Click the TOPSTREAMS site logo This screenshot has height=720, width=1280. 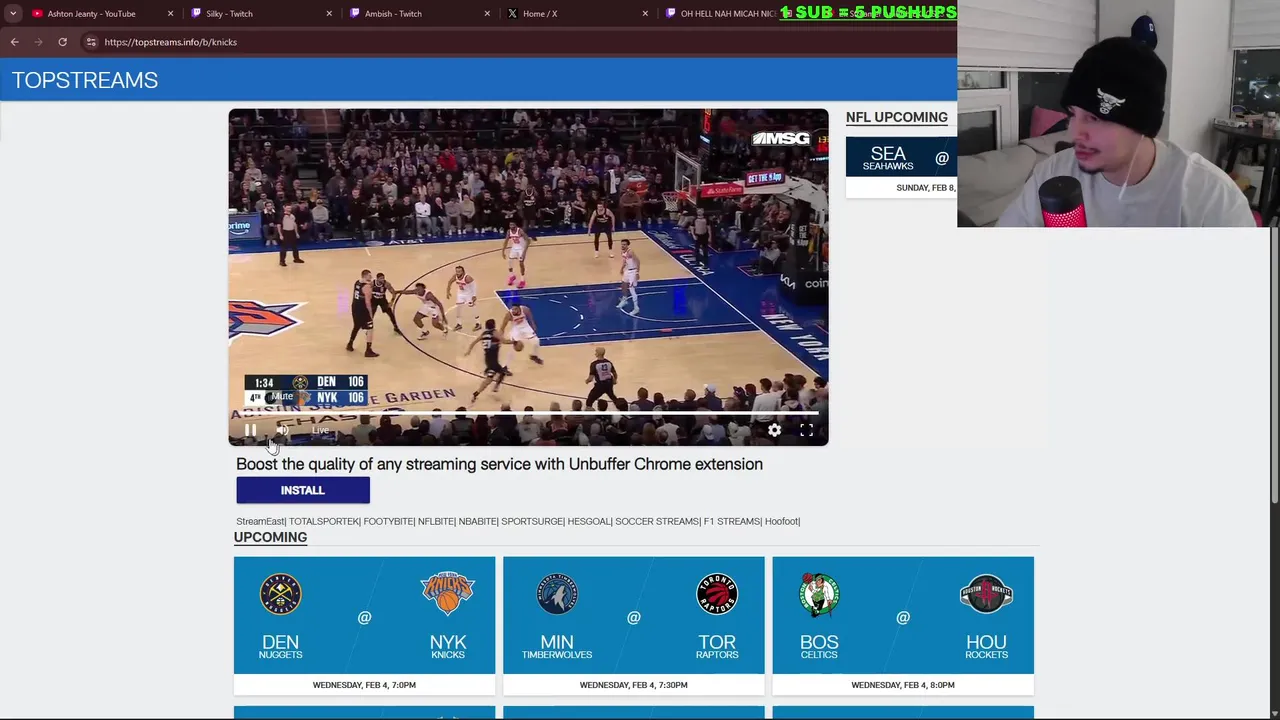pyautogui.click(x=85, y=80)
